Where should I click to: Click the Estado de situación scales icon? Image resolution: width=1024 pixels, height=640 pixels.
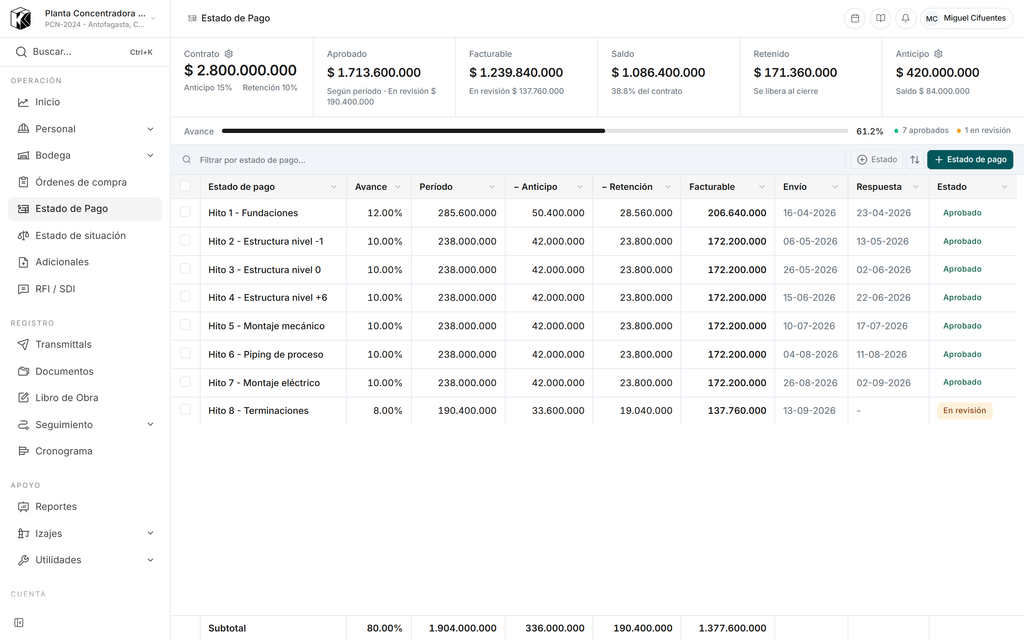pos(23,235)
